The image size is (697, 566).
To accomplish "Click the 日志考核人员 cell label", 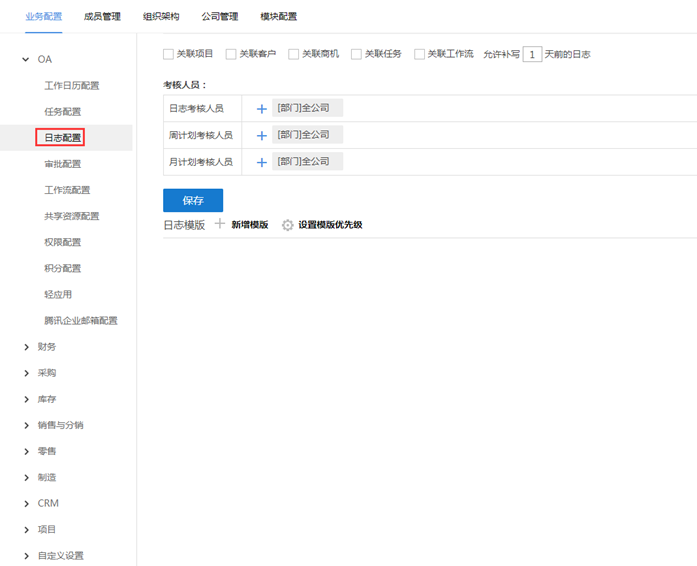I will (x=196, y=108).
